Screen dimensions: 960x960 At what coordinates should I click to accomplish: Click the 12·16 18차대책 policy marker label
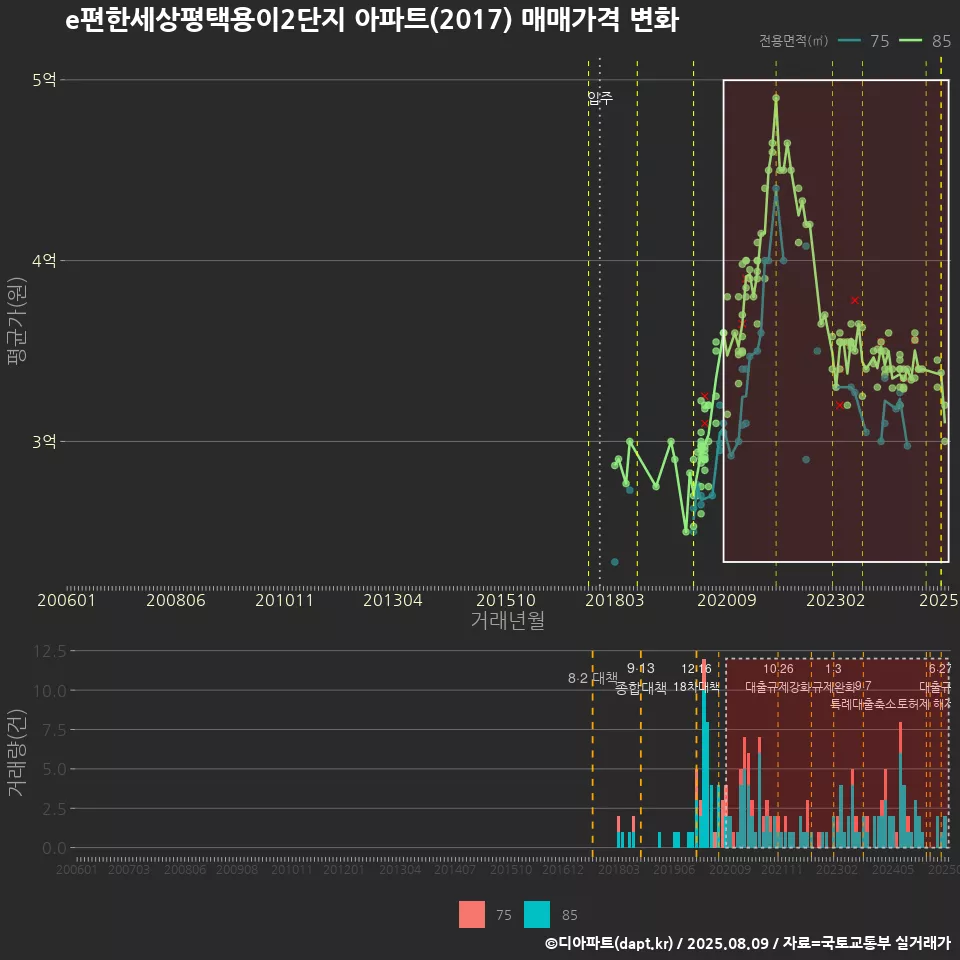(696, 678)
